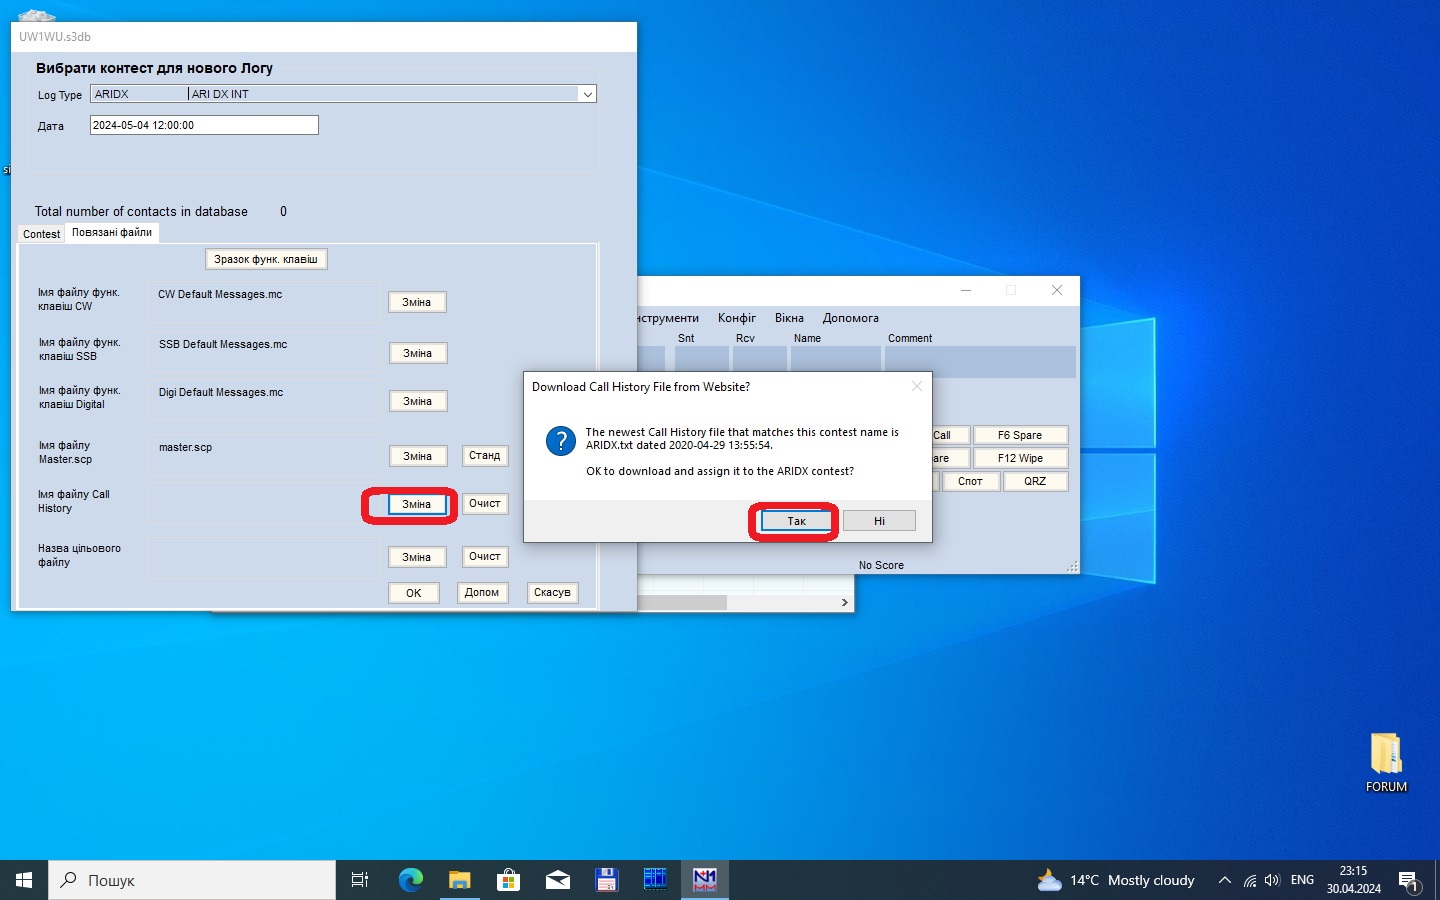Click the Name entry field

click(836, 361)
